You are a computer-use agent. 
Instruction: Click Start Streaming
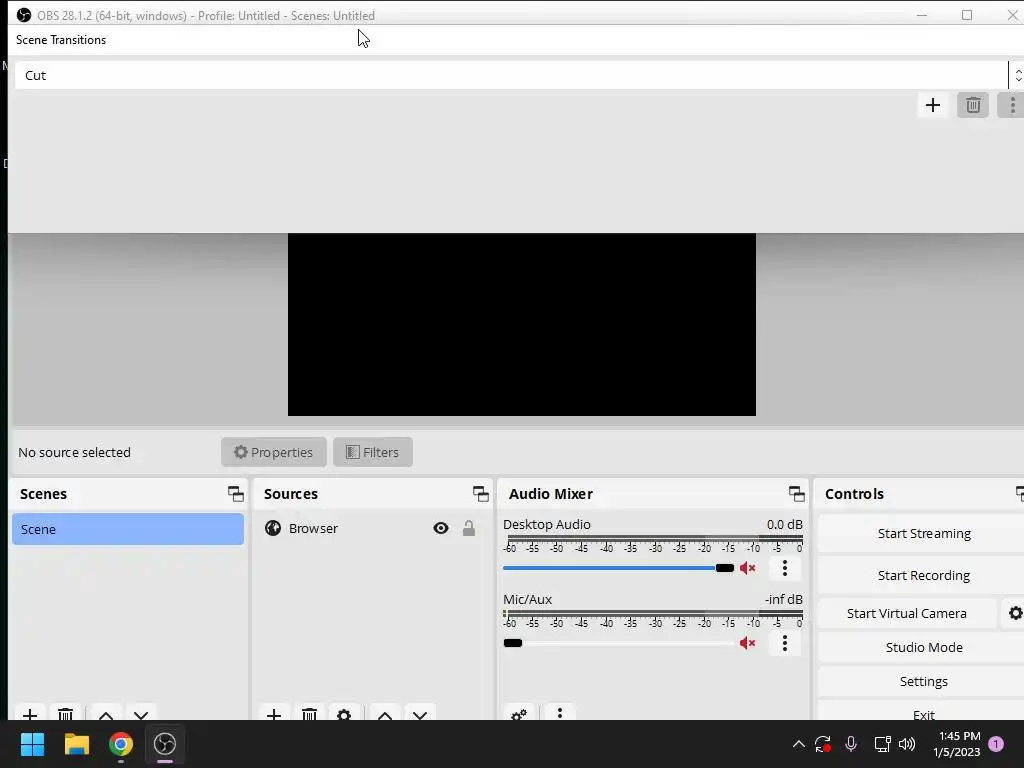pos(923,534)
